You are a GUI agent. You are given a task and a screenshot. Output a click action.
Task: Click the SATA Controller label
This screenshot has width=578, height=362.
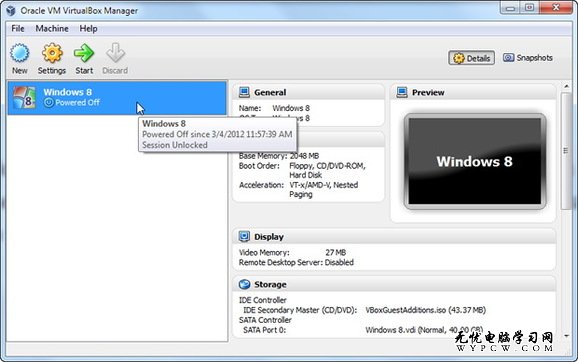click(265, 320)
